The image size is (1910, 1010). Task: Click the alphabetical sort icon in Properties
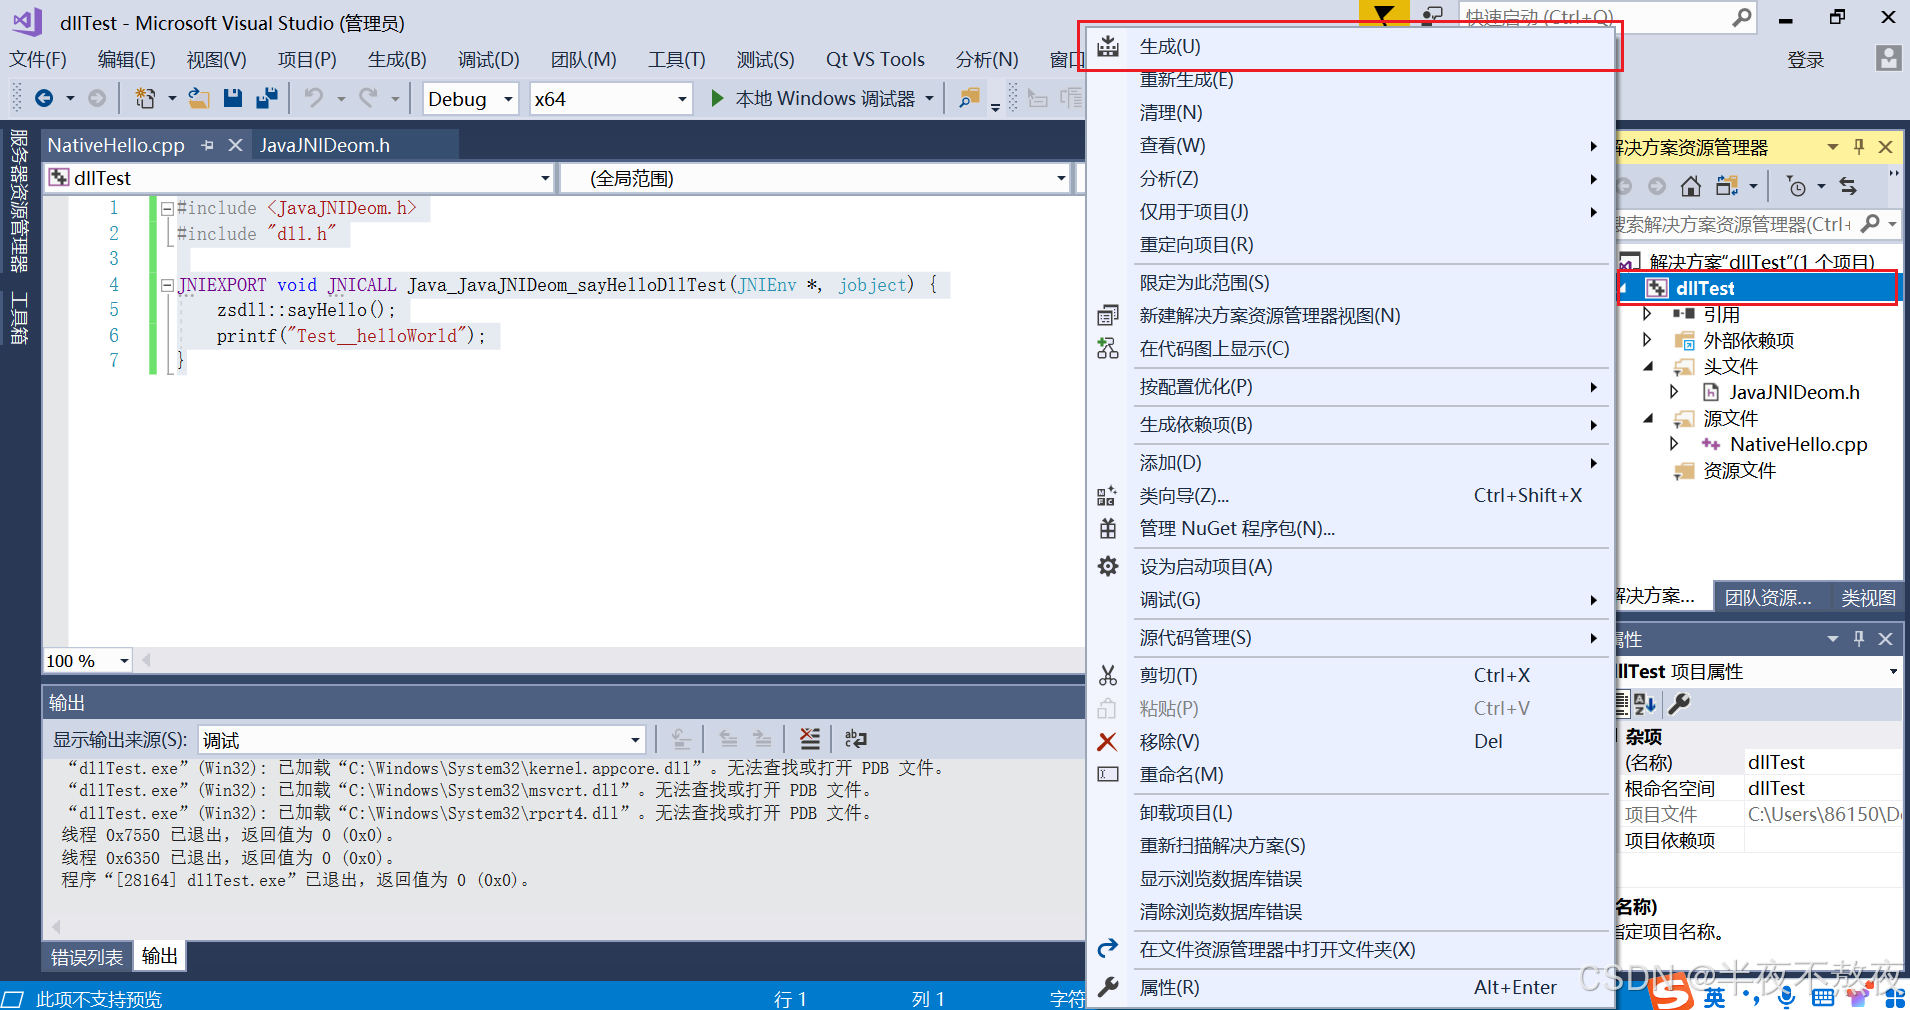pos(1645,704)
